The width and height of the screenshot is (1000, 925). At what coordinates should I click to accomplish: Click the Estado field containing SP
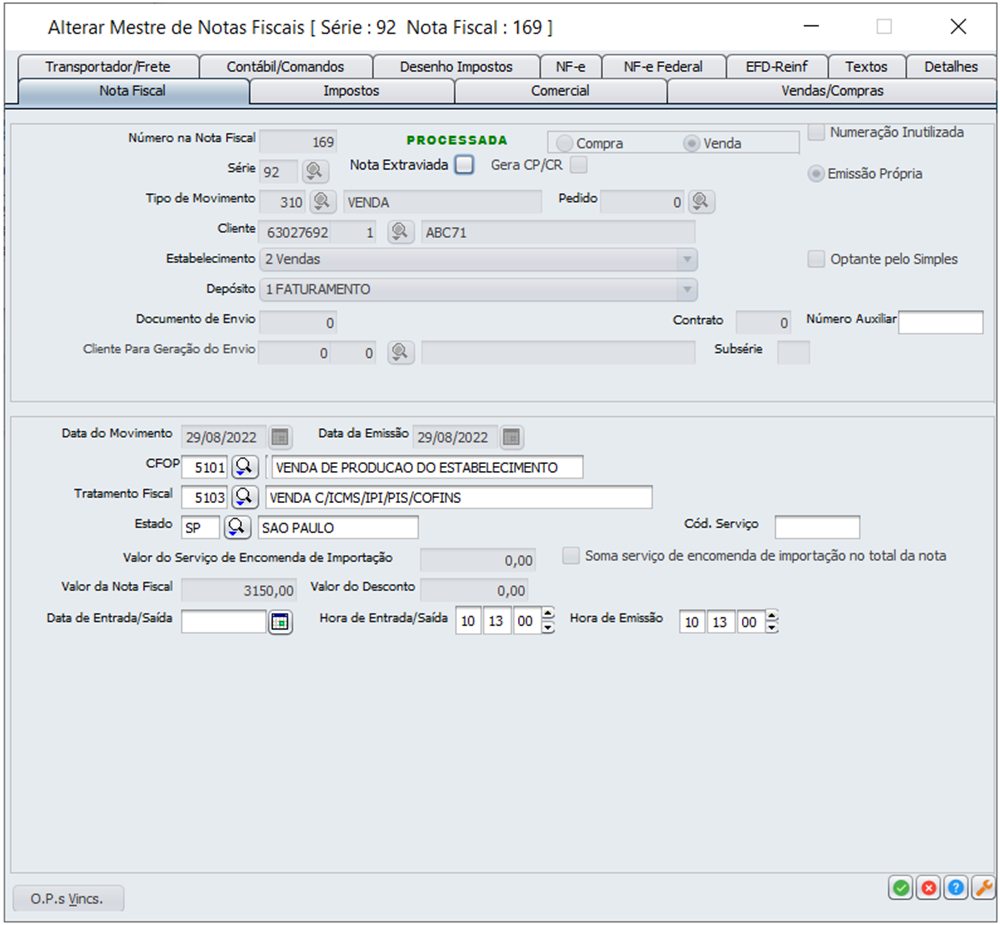click(200, 528)
